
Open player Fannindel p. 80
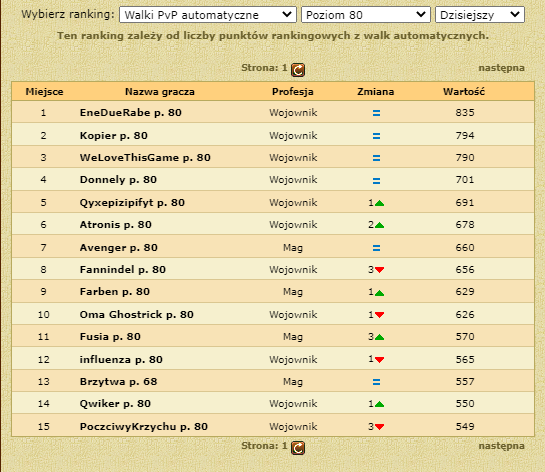[x=123, y=269]
